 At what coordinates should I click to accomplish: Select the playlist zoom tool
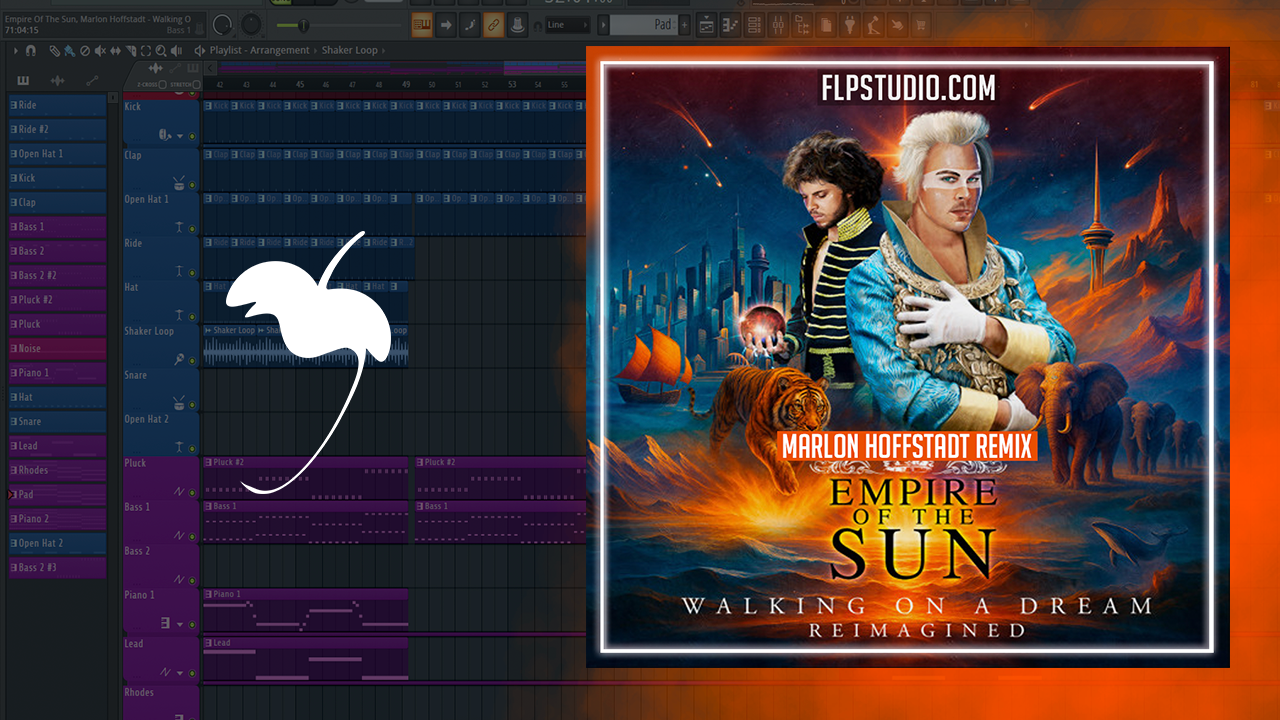pyautogui.click(x=161, y=50)
